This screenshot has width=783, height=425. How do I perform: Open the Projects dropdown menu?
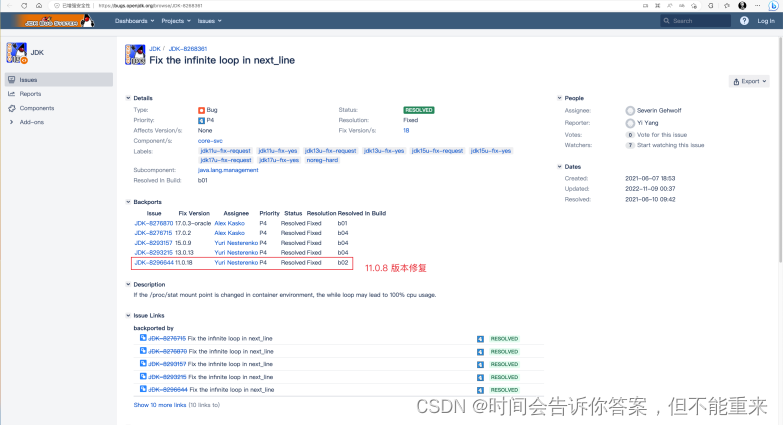click(176, 21)
